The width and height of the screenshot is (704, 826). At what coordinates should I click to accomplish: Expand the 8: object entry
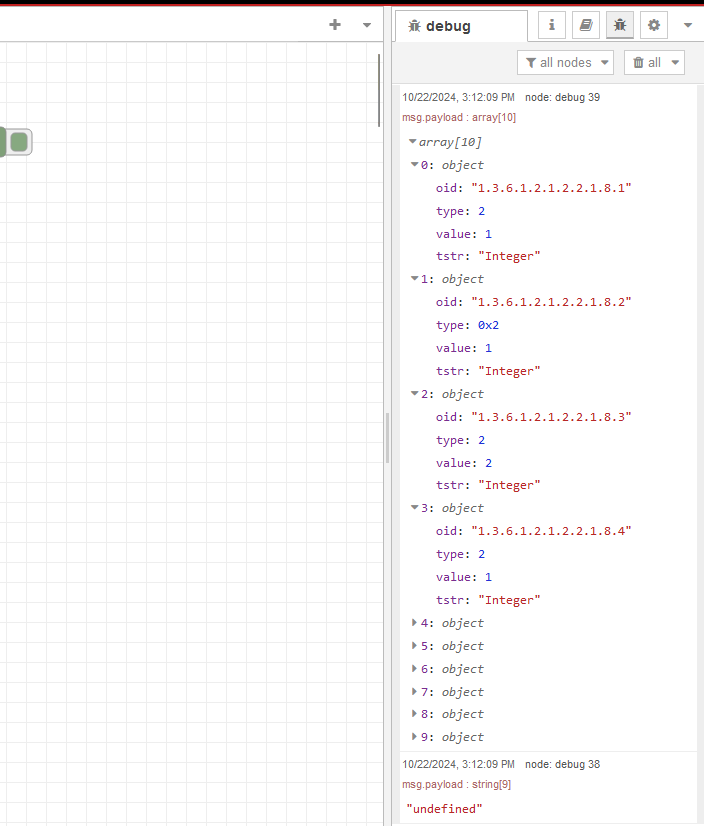[414, 714]
